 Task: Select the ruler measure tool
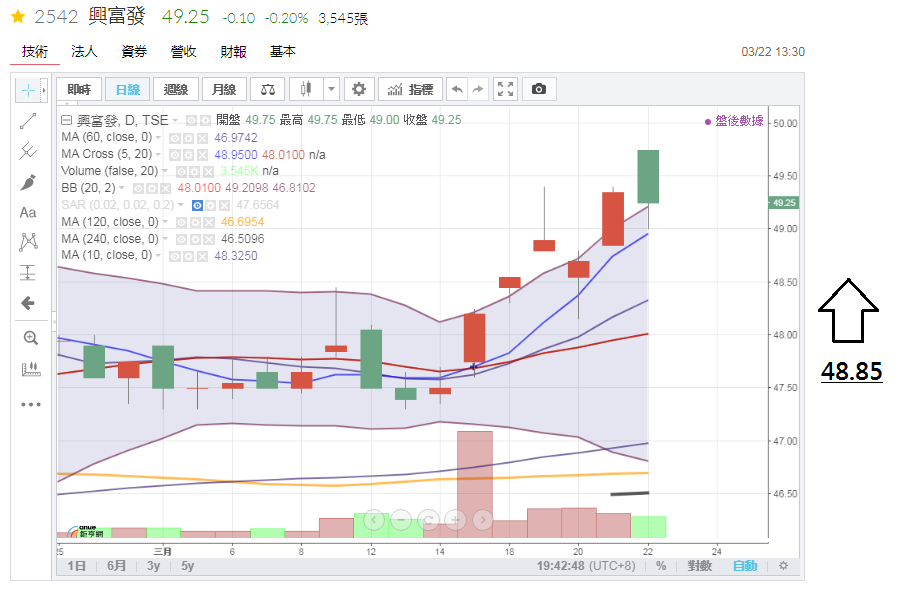point(30,369)
